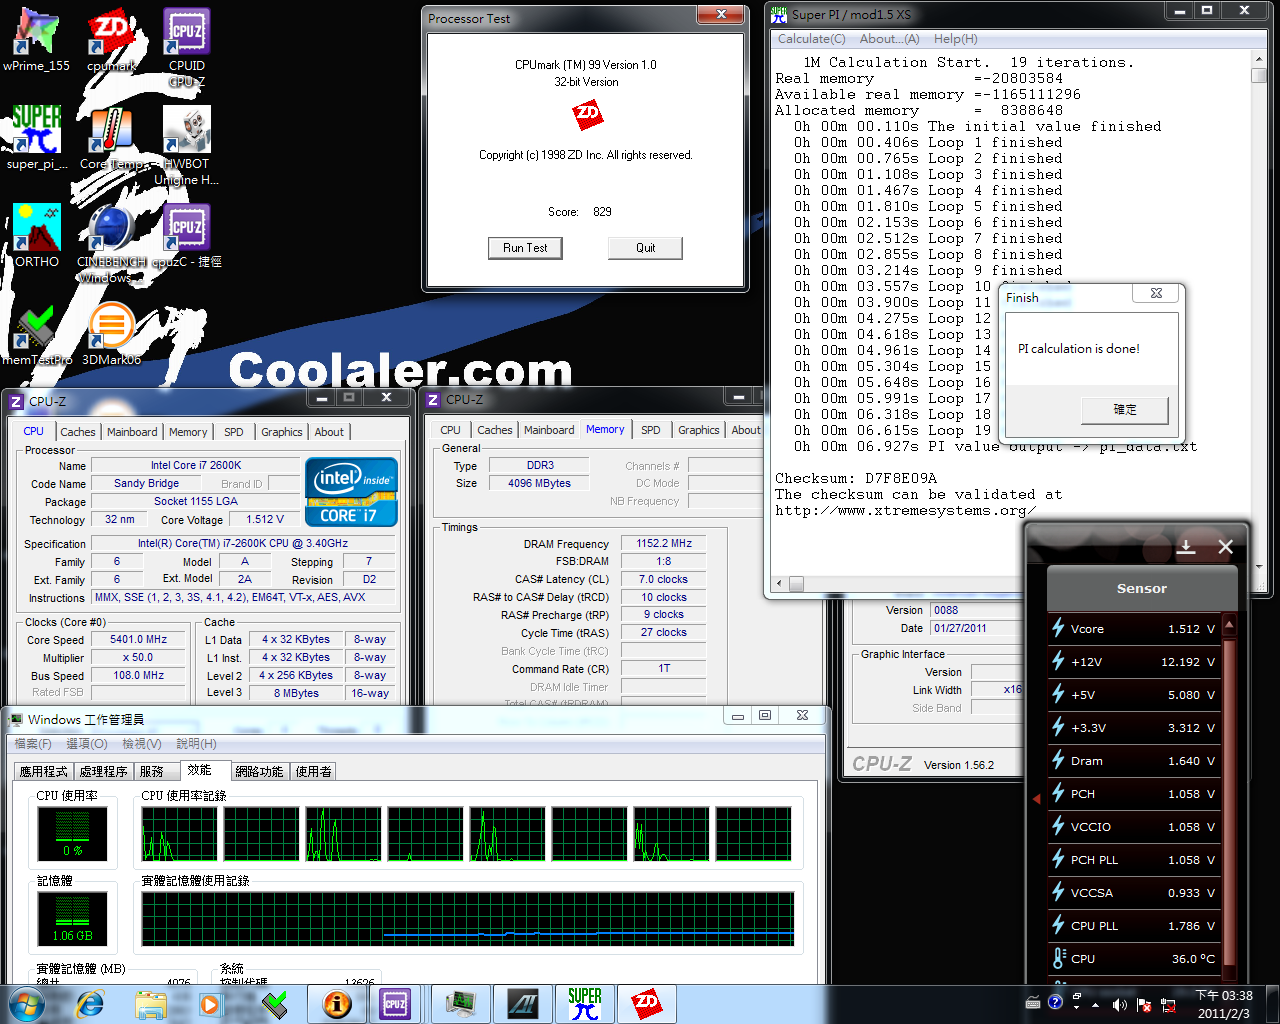The width and height of the screenshot is (1280, 1024).
Task: Confirm the PI calculation done dialog with 確定
Action: [x=1125, y=409]
